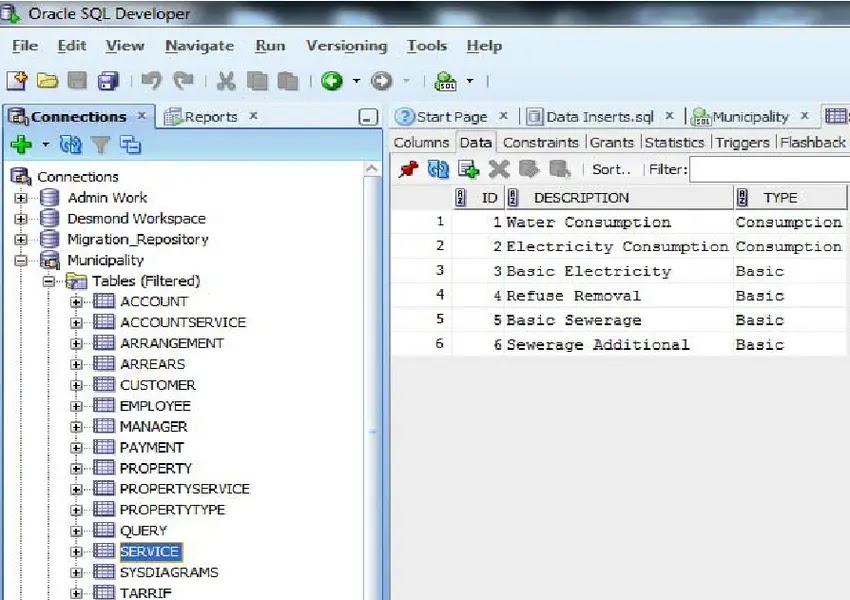
Task: Collapse the Tables (Filtered) node
Action: point(49,281)
